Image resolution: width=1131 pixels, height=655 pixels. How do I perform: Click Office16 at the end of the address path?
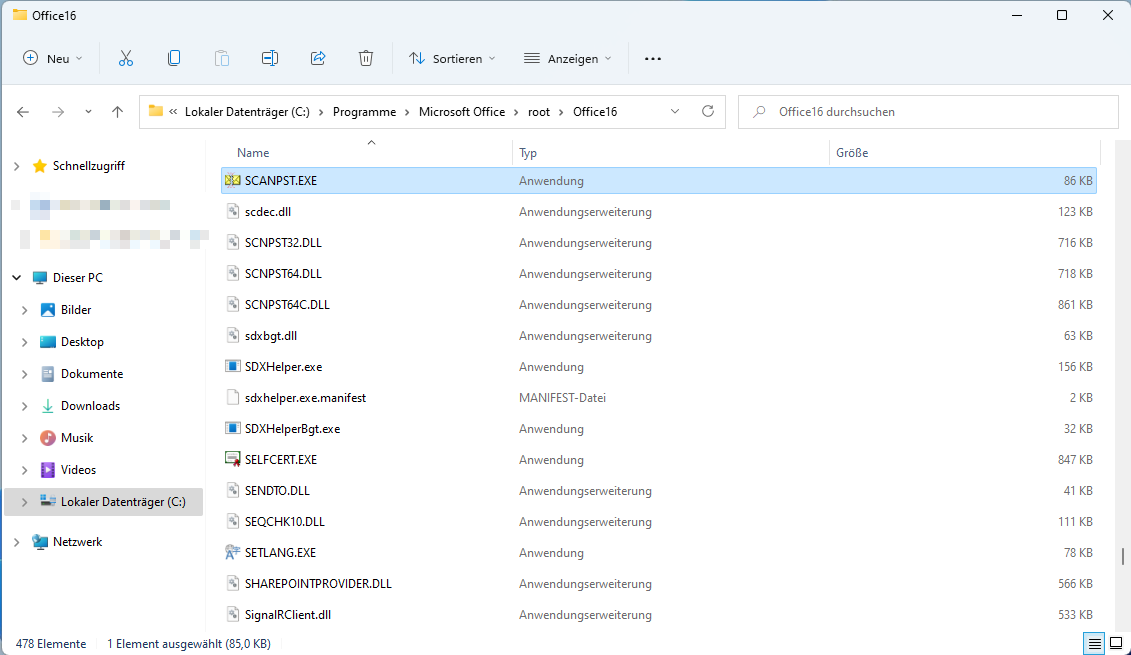[595, 112]
